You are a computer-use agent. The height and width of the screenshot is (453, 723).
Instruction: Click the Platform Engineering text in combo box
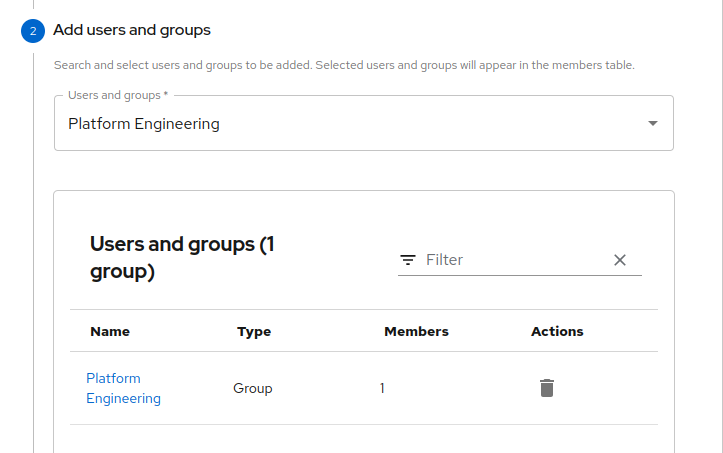coord(144,124)
